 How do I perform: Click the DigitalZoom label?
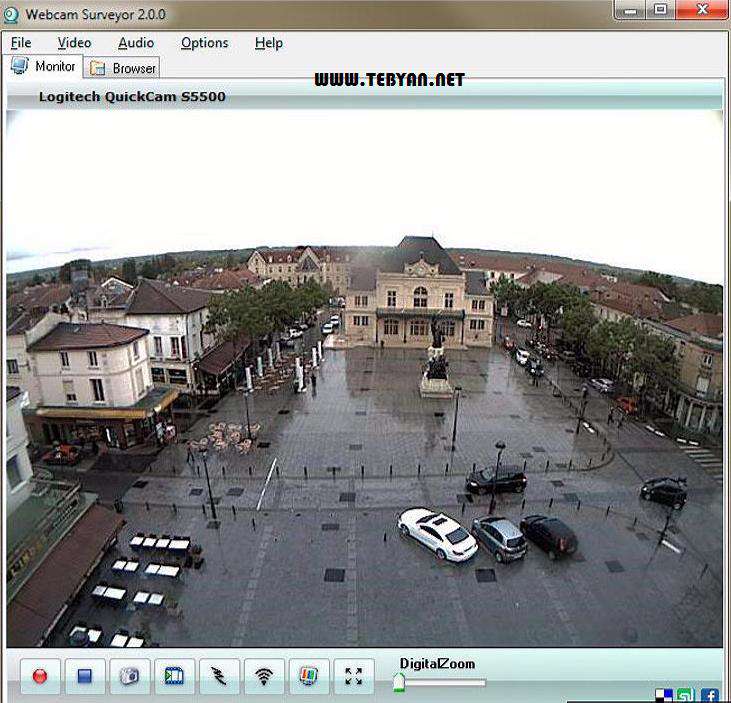pos(437,664)
